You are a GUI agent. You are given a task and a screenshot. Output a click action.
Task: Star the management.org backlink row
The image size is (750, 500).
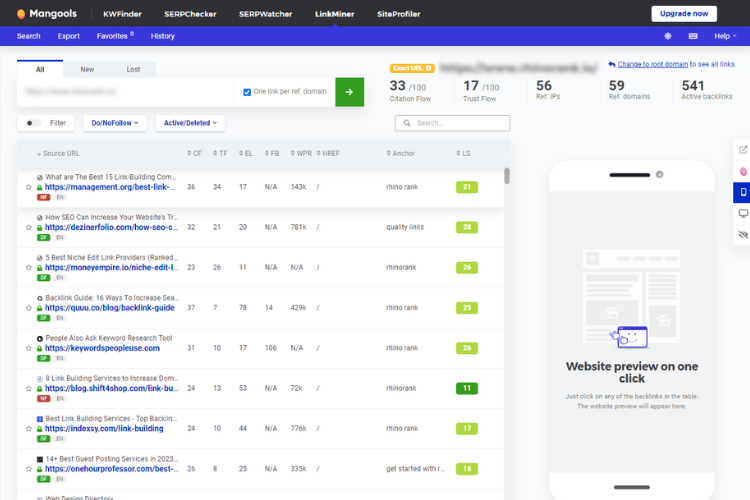pyautogui.click(x=29, y=187)
